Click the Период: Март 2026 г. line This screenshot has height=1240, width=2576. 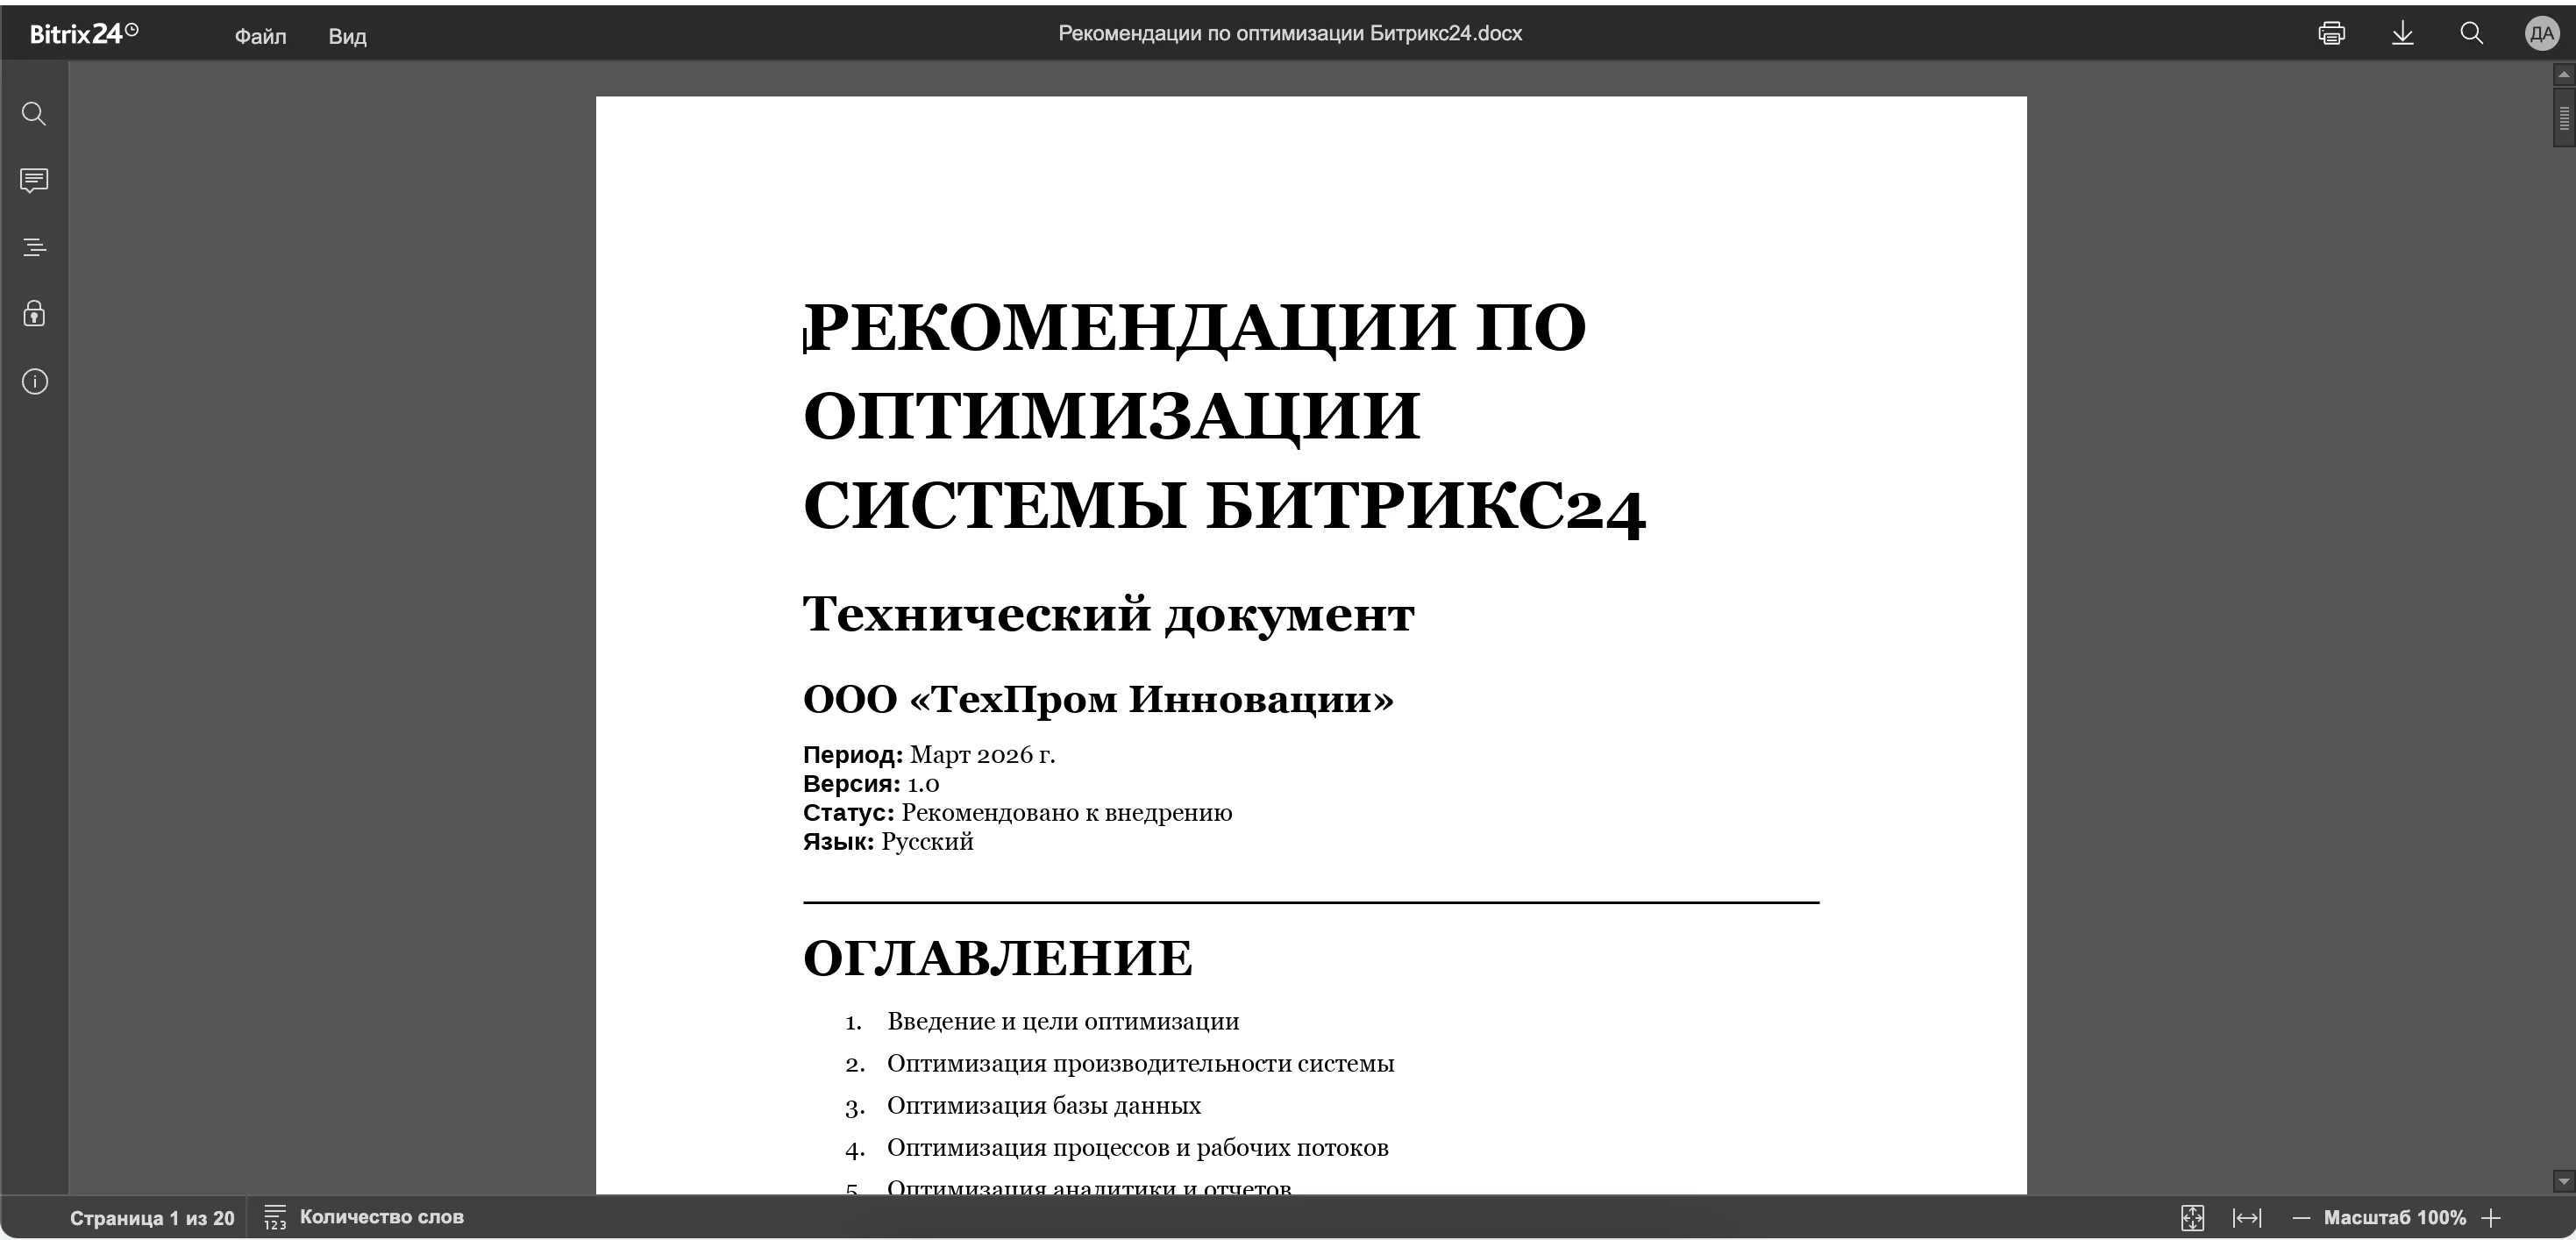[x=929, y=755]
